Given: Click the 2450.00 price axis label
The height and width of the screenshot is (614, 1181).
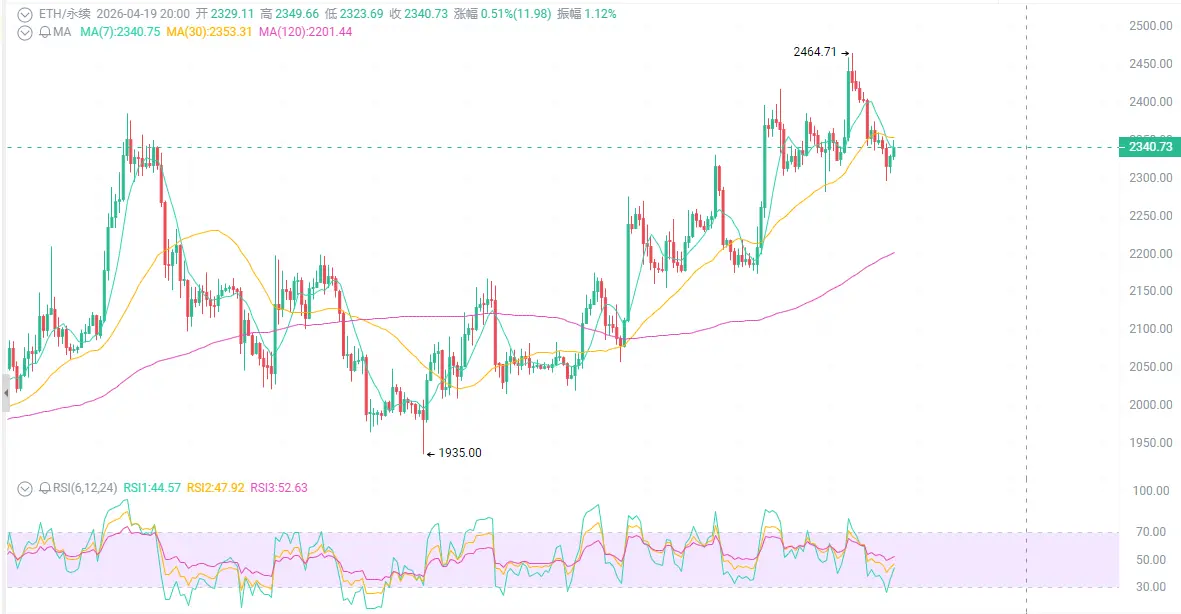Looking at the screenshot, I should [x=1151, y=64].
